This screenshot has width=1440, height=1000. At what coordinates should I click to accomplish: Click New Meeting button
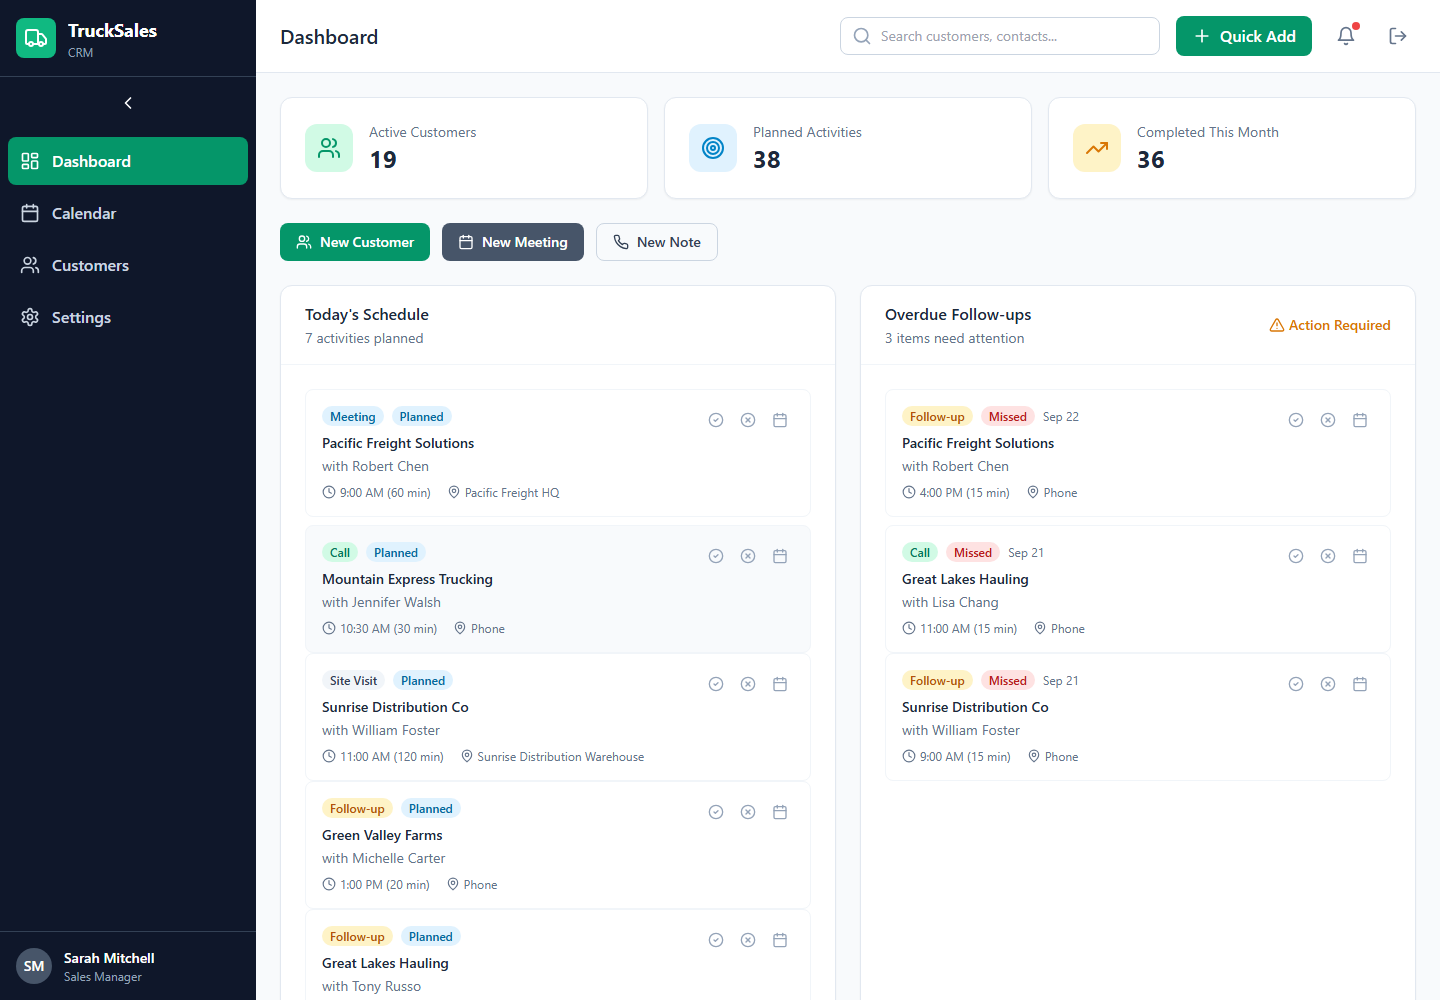click(513, 242)
